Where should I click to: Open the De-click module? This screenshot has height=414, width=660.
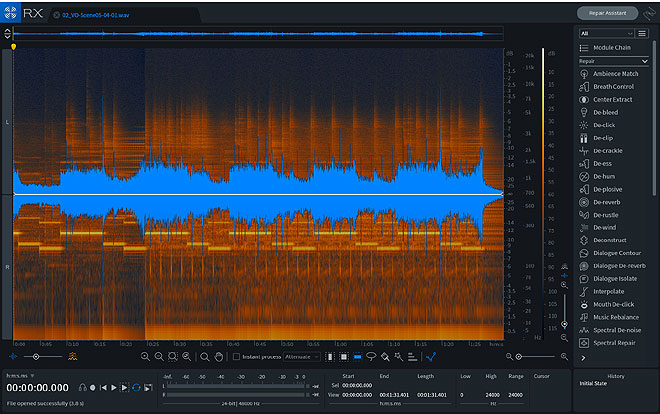(597, 125)
